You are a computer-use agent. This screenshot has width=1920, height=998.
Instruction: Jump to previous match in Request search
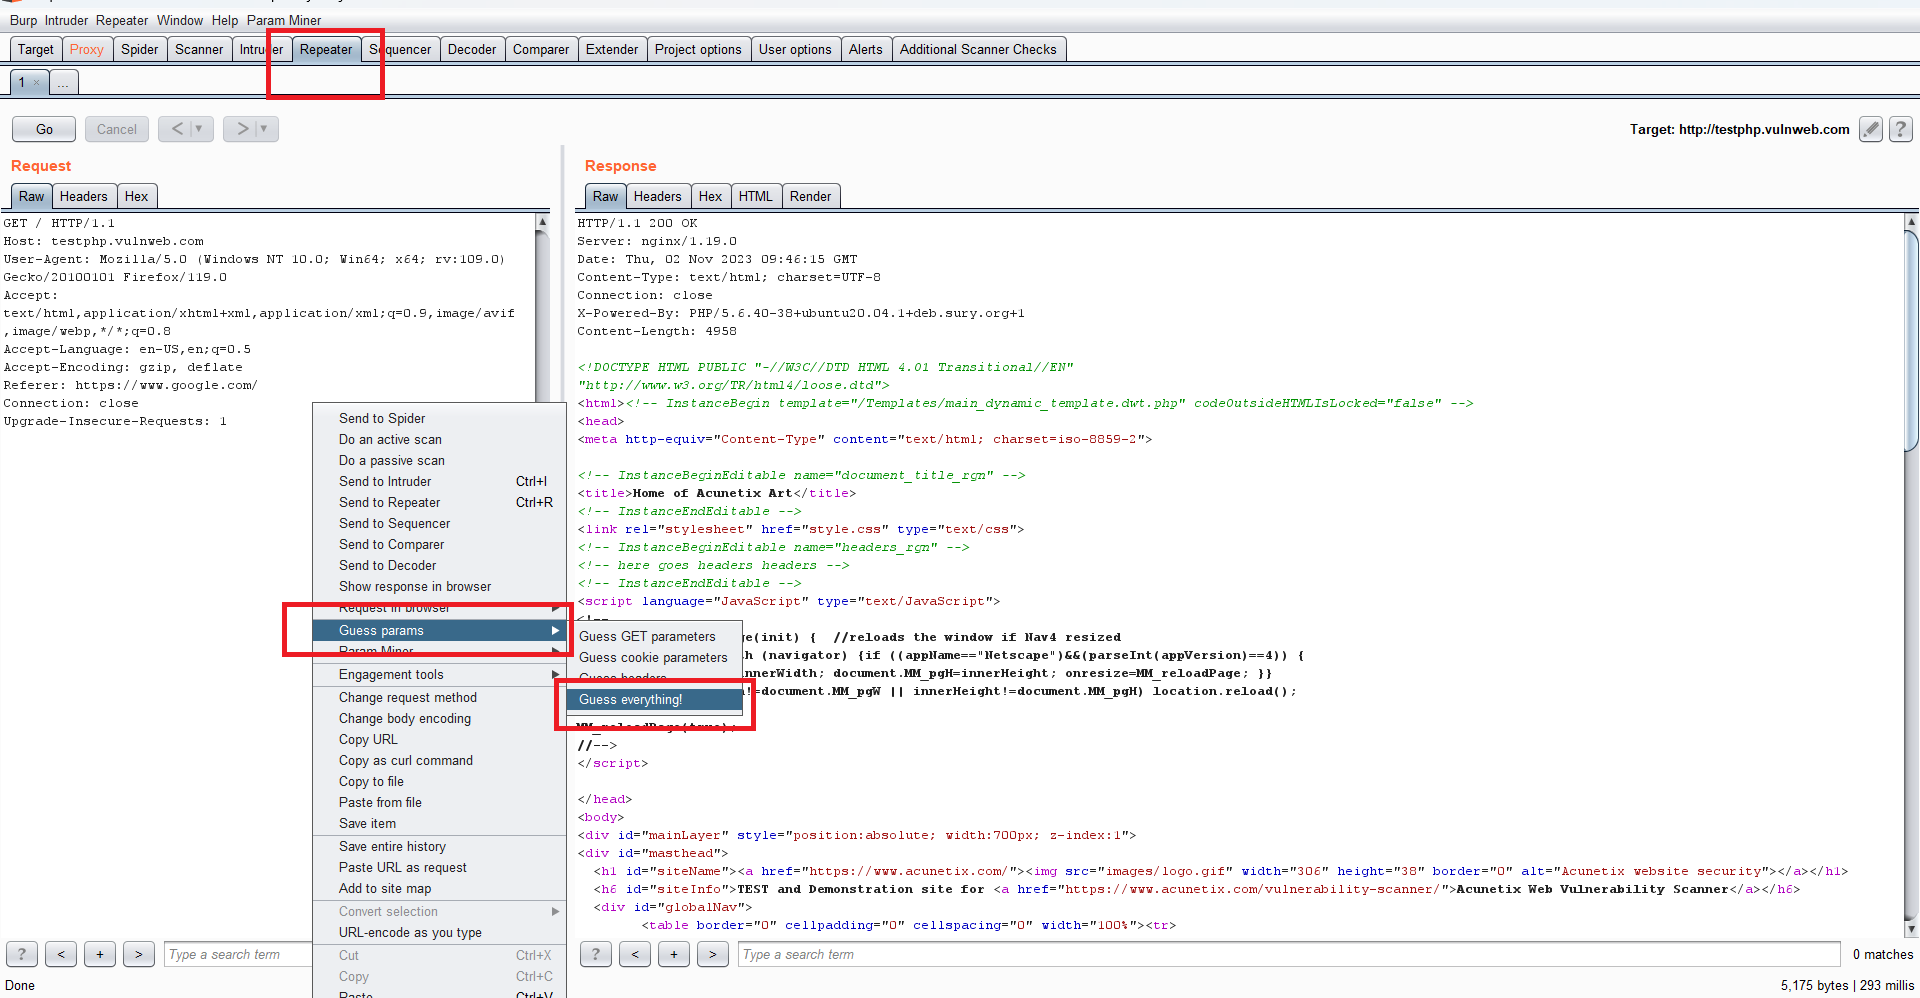coord(61,954)
